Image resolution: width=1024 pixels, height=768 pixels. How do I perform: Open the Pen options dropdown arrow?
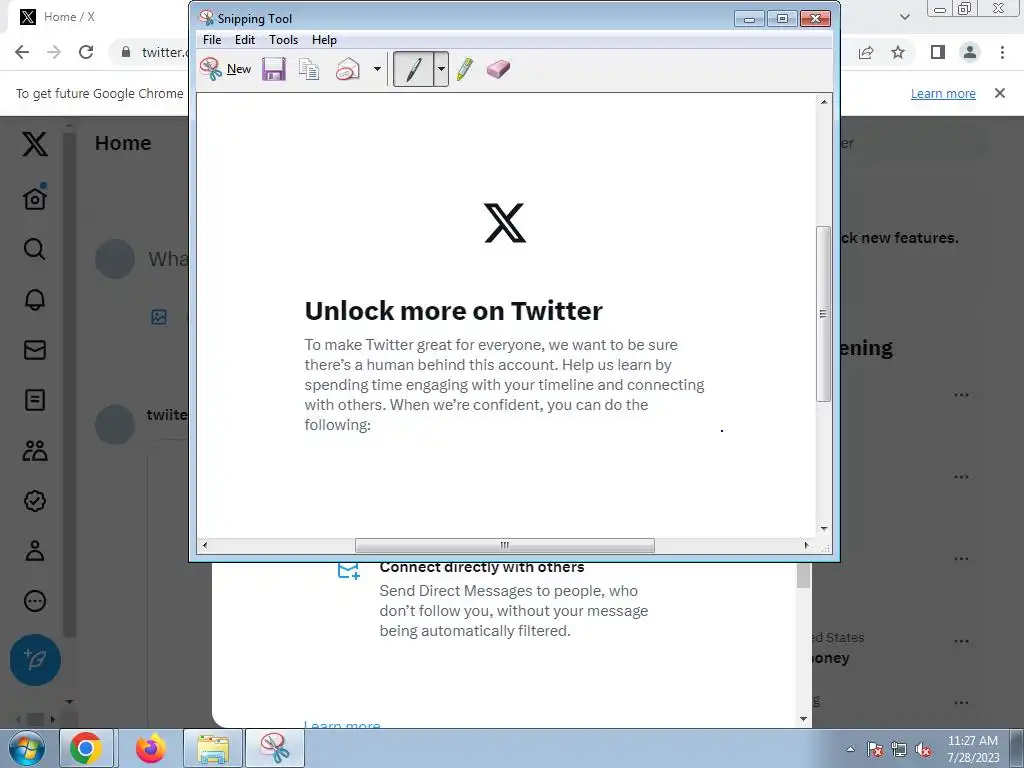point(441,69)
